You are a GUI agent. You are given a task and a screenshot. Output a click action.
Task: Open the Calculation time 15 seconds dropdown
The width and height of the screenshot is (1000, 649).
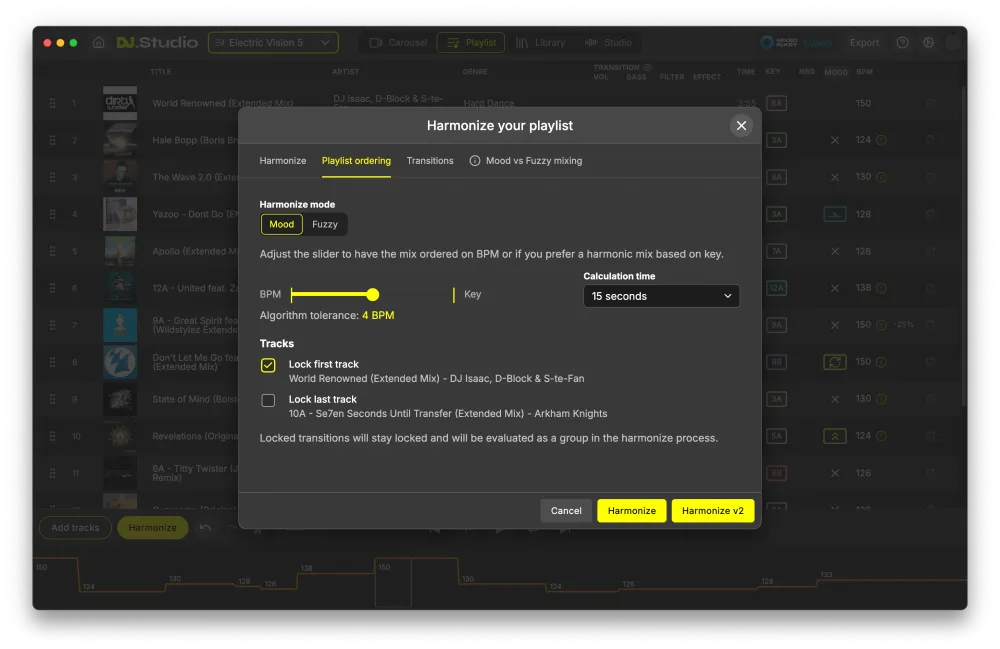tap(661, 296)
